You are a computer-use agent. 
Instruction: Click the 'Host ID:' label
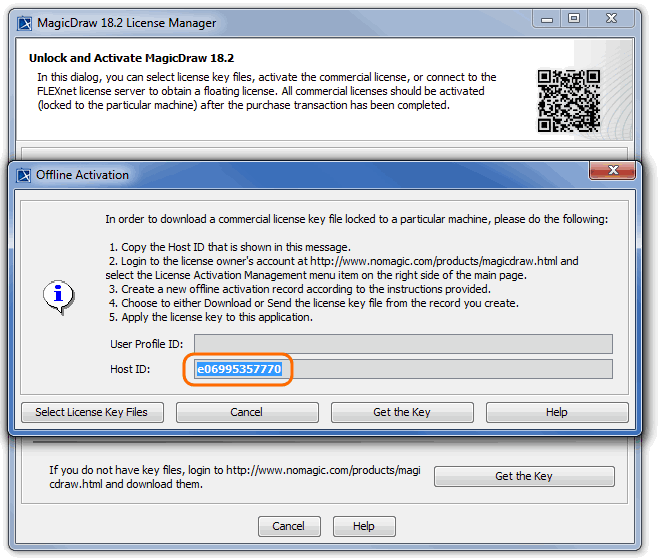tap(130, 369)
